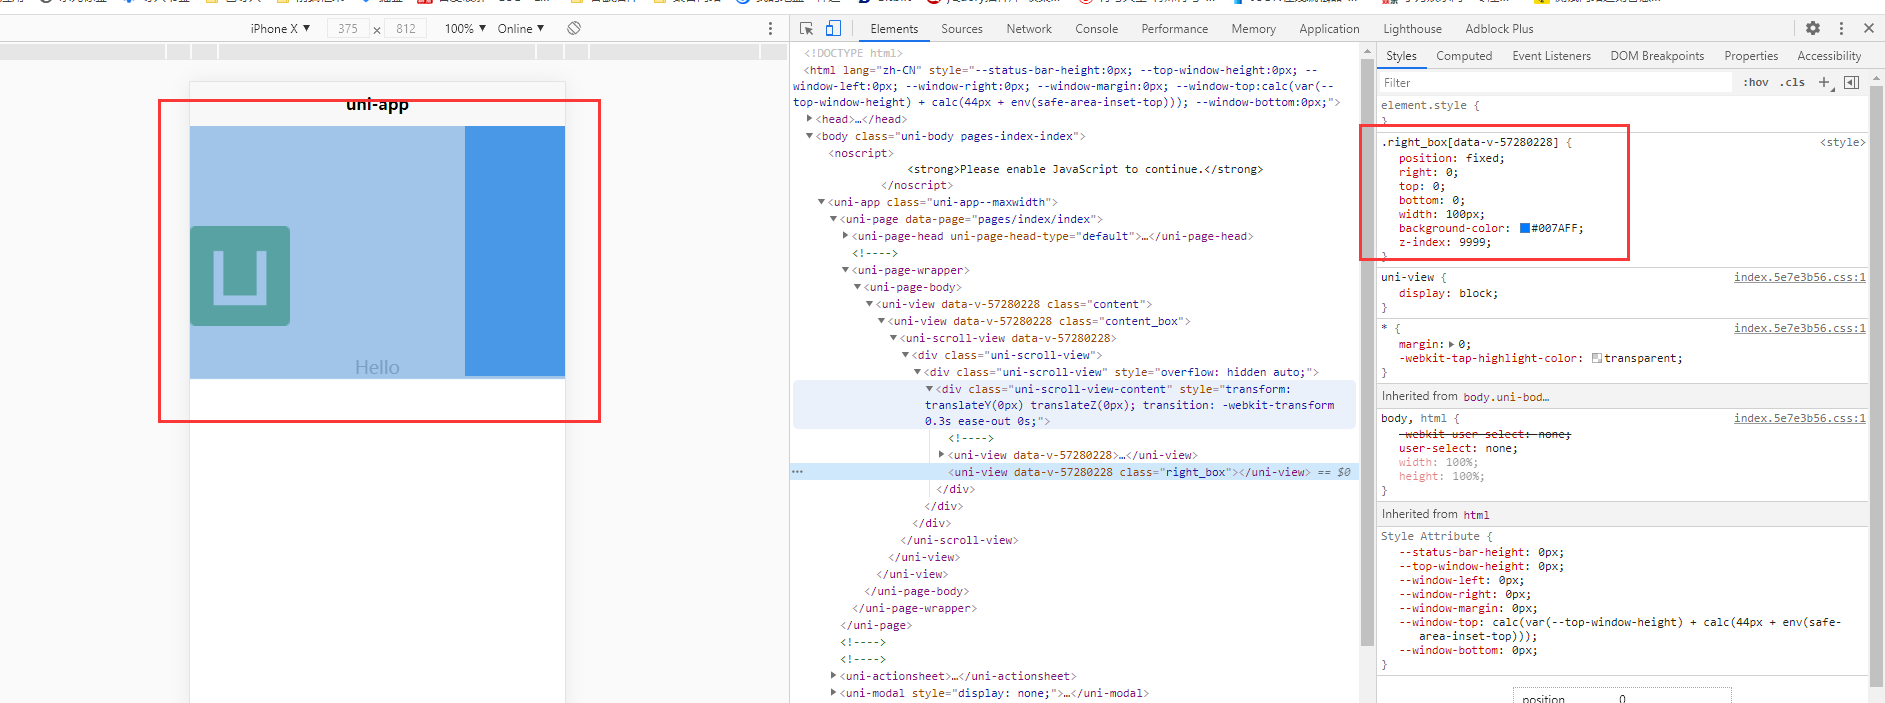This screenshot has width=1885, height=703.
Task: Toggle the device toolbar icon
Action: [x=833, y=29]
